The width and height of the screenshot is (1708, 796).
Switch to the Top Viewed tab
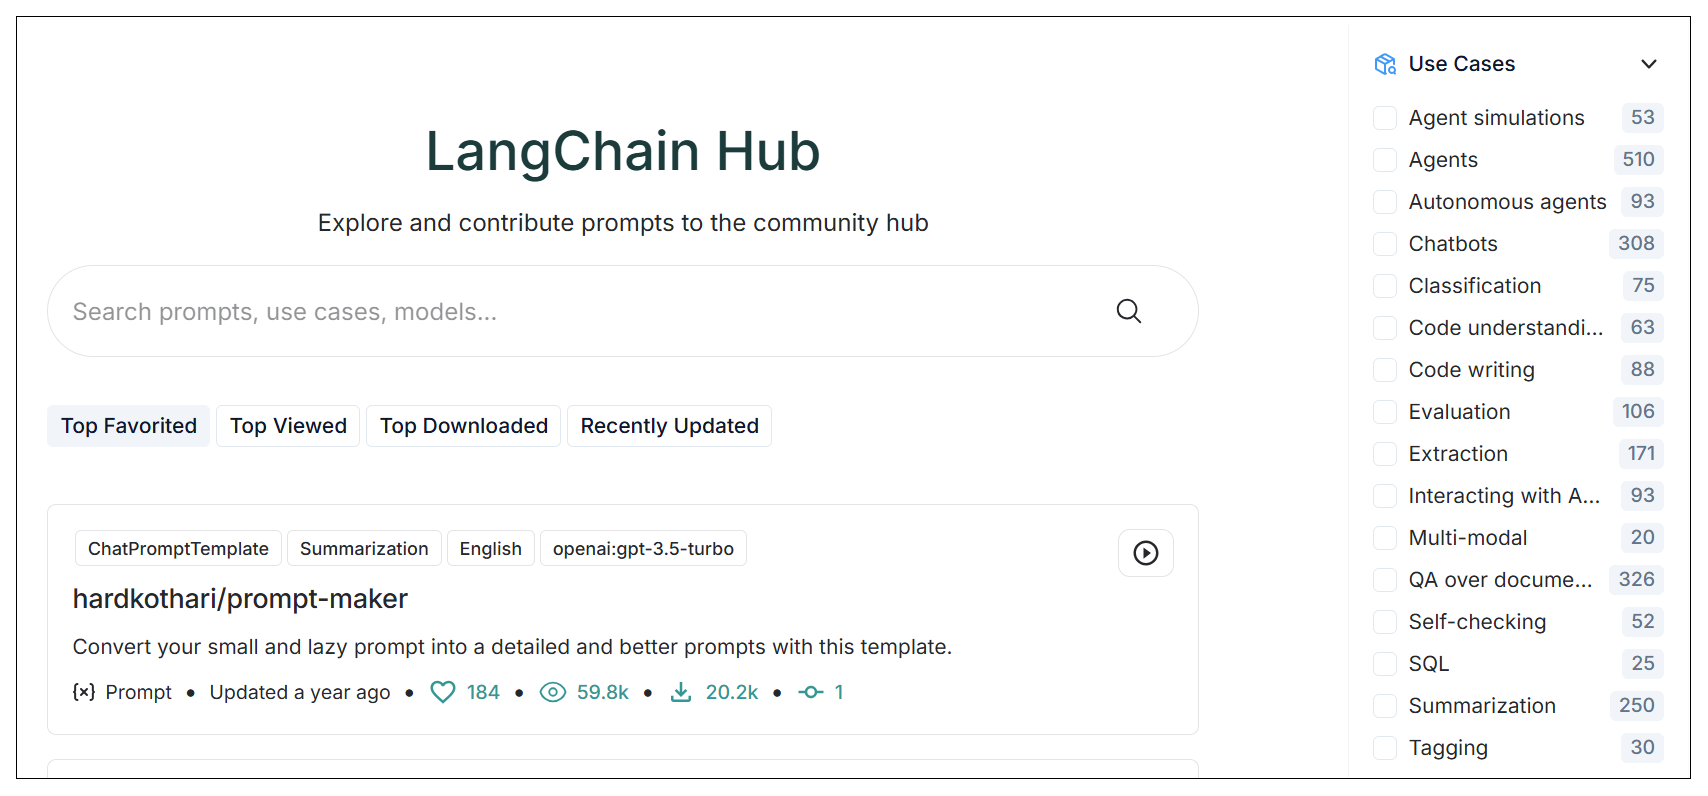tap(288, 426)
